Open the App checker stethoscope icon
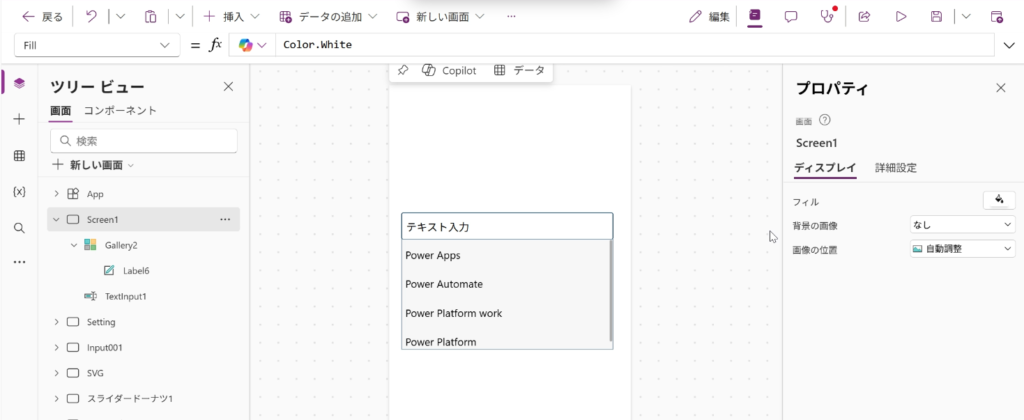The image size is (1024, 420). pos(826,16)
